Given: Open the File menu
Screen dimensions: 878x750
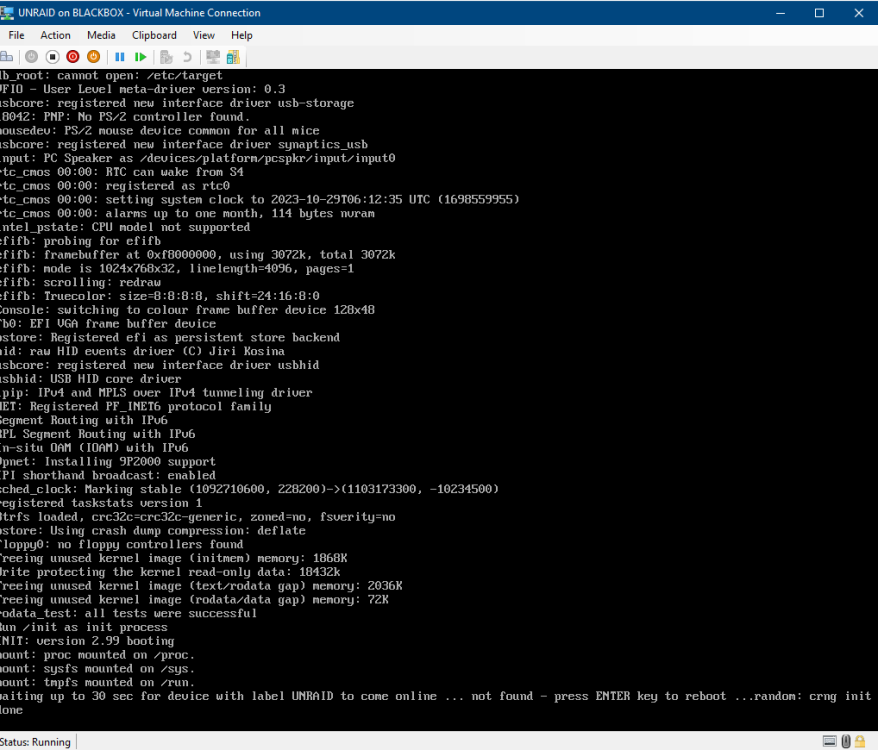Looking at the screenshot, I should pyautogui.click(x=16, y=35).
